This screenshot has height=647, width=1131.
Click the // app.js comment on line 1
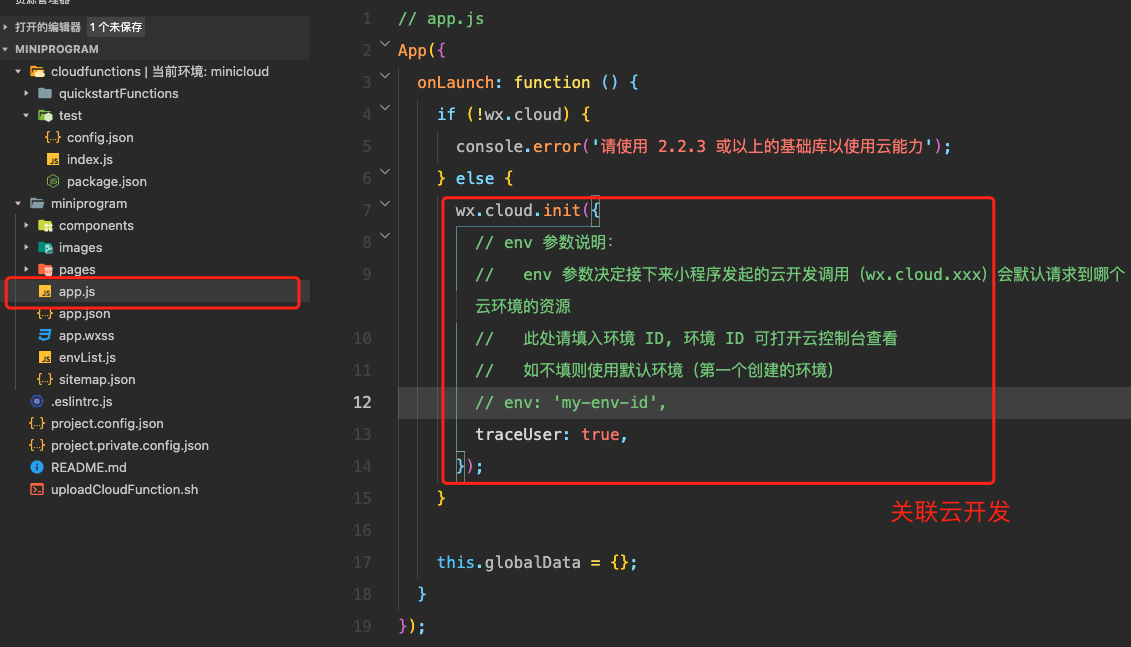(x=441, y=19)
